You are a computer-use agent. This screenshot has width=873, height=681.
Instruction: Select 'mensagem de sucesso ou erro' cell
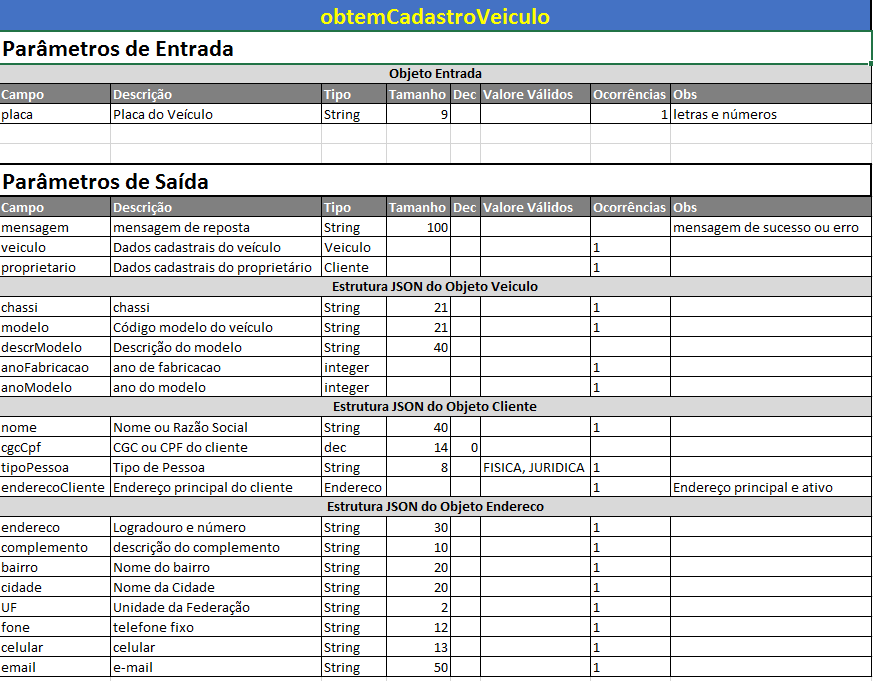(771, 228)
